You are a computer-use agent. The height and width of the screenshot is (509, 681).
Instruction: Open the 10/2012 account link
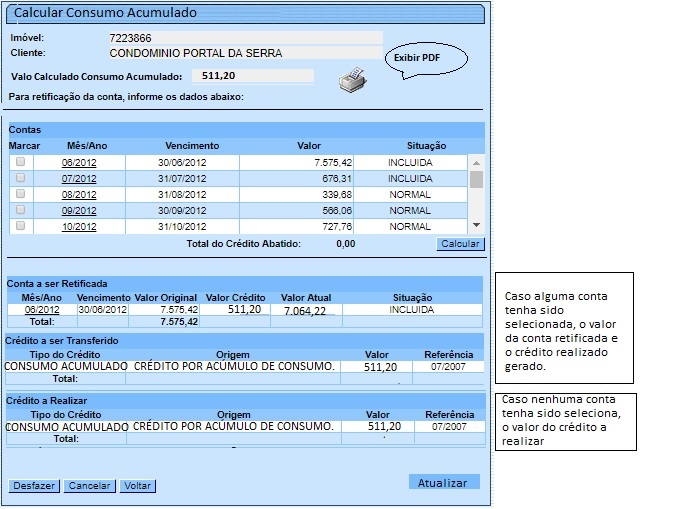(x=79, y=227)
